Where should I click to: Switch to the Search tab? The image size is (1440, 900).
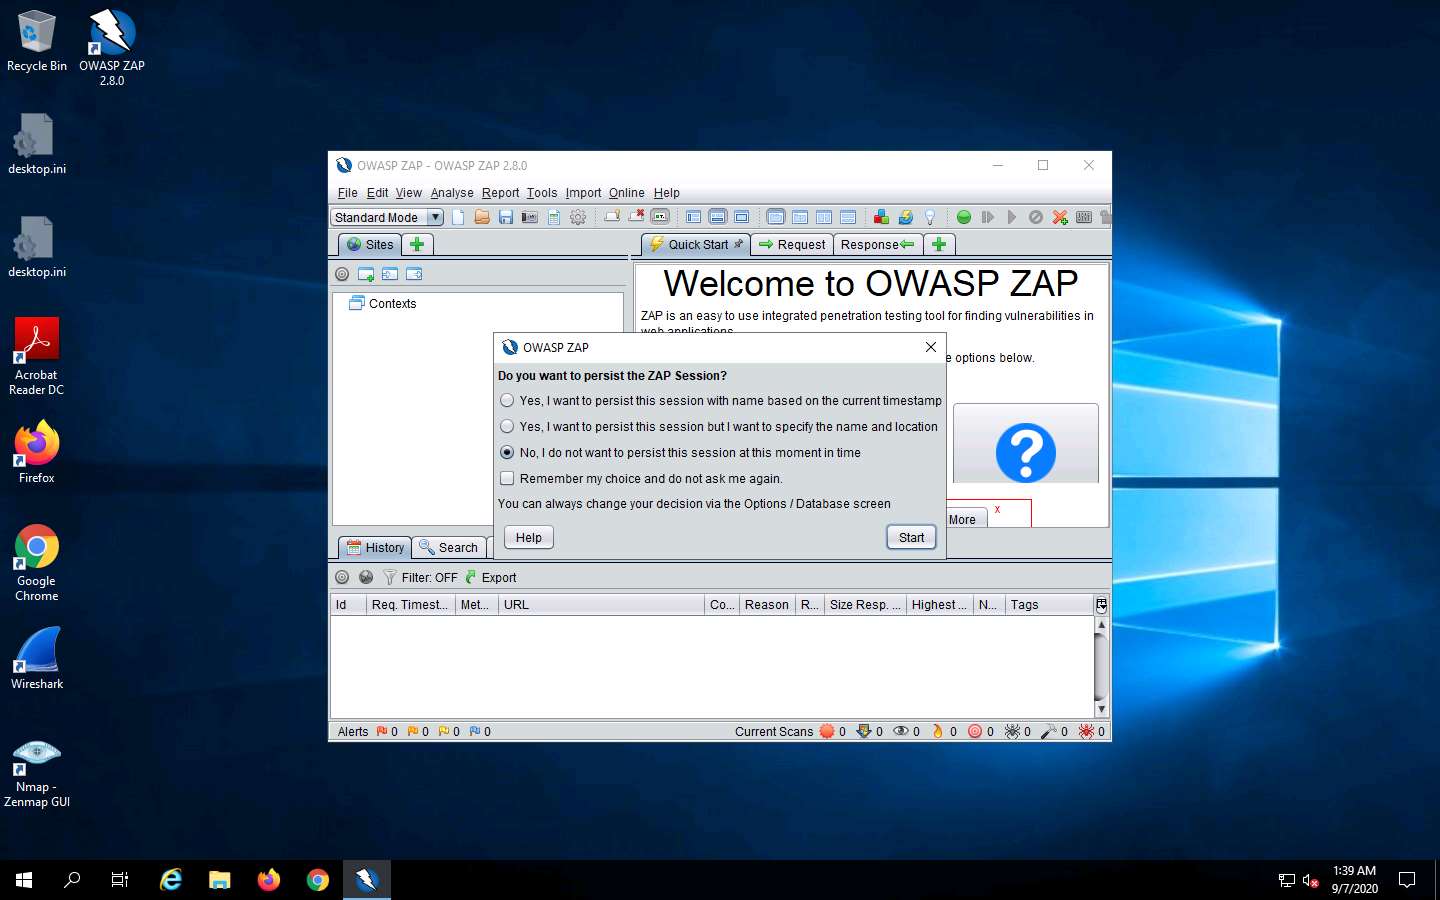click(x=449, y=547)
